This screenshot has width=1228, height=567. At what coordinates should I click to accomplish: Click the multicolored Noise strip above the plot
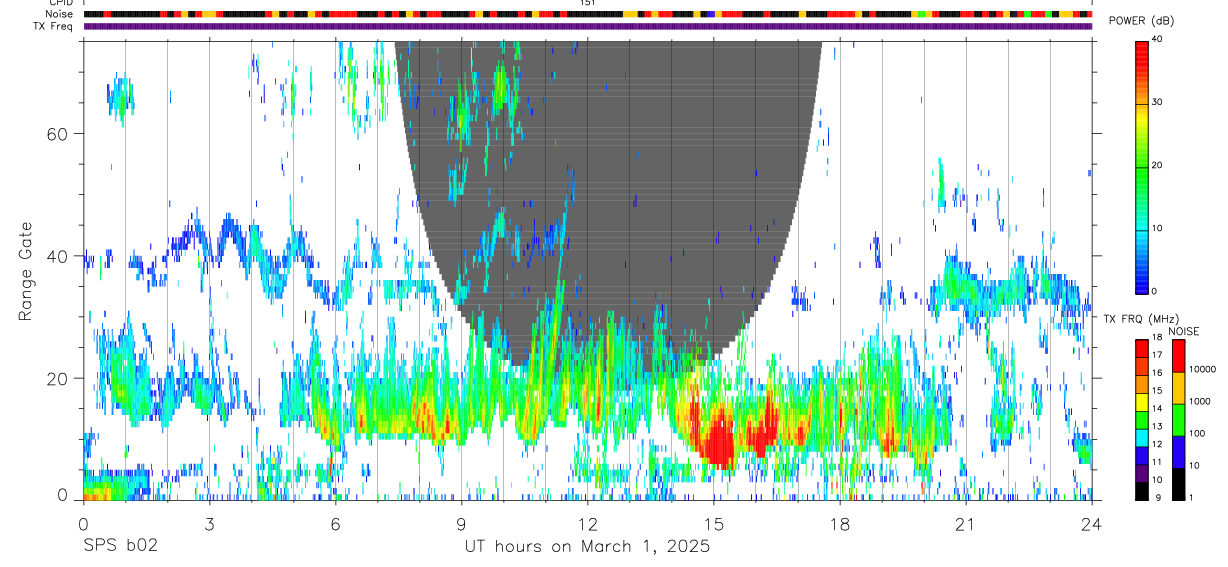[x=587, y=15]
